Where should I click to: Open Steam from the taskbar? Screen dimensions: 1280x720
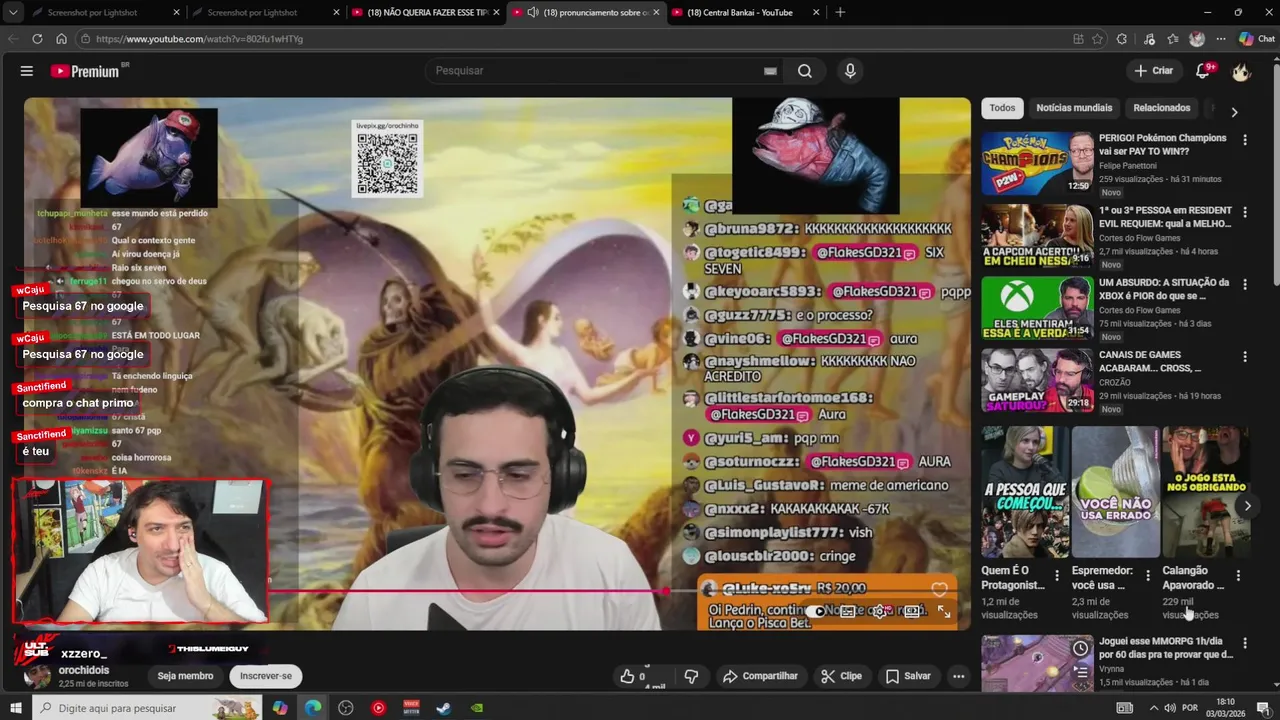point(444,708)
